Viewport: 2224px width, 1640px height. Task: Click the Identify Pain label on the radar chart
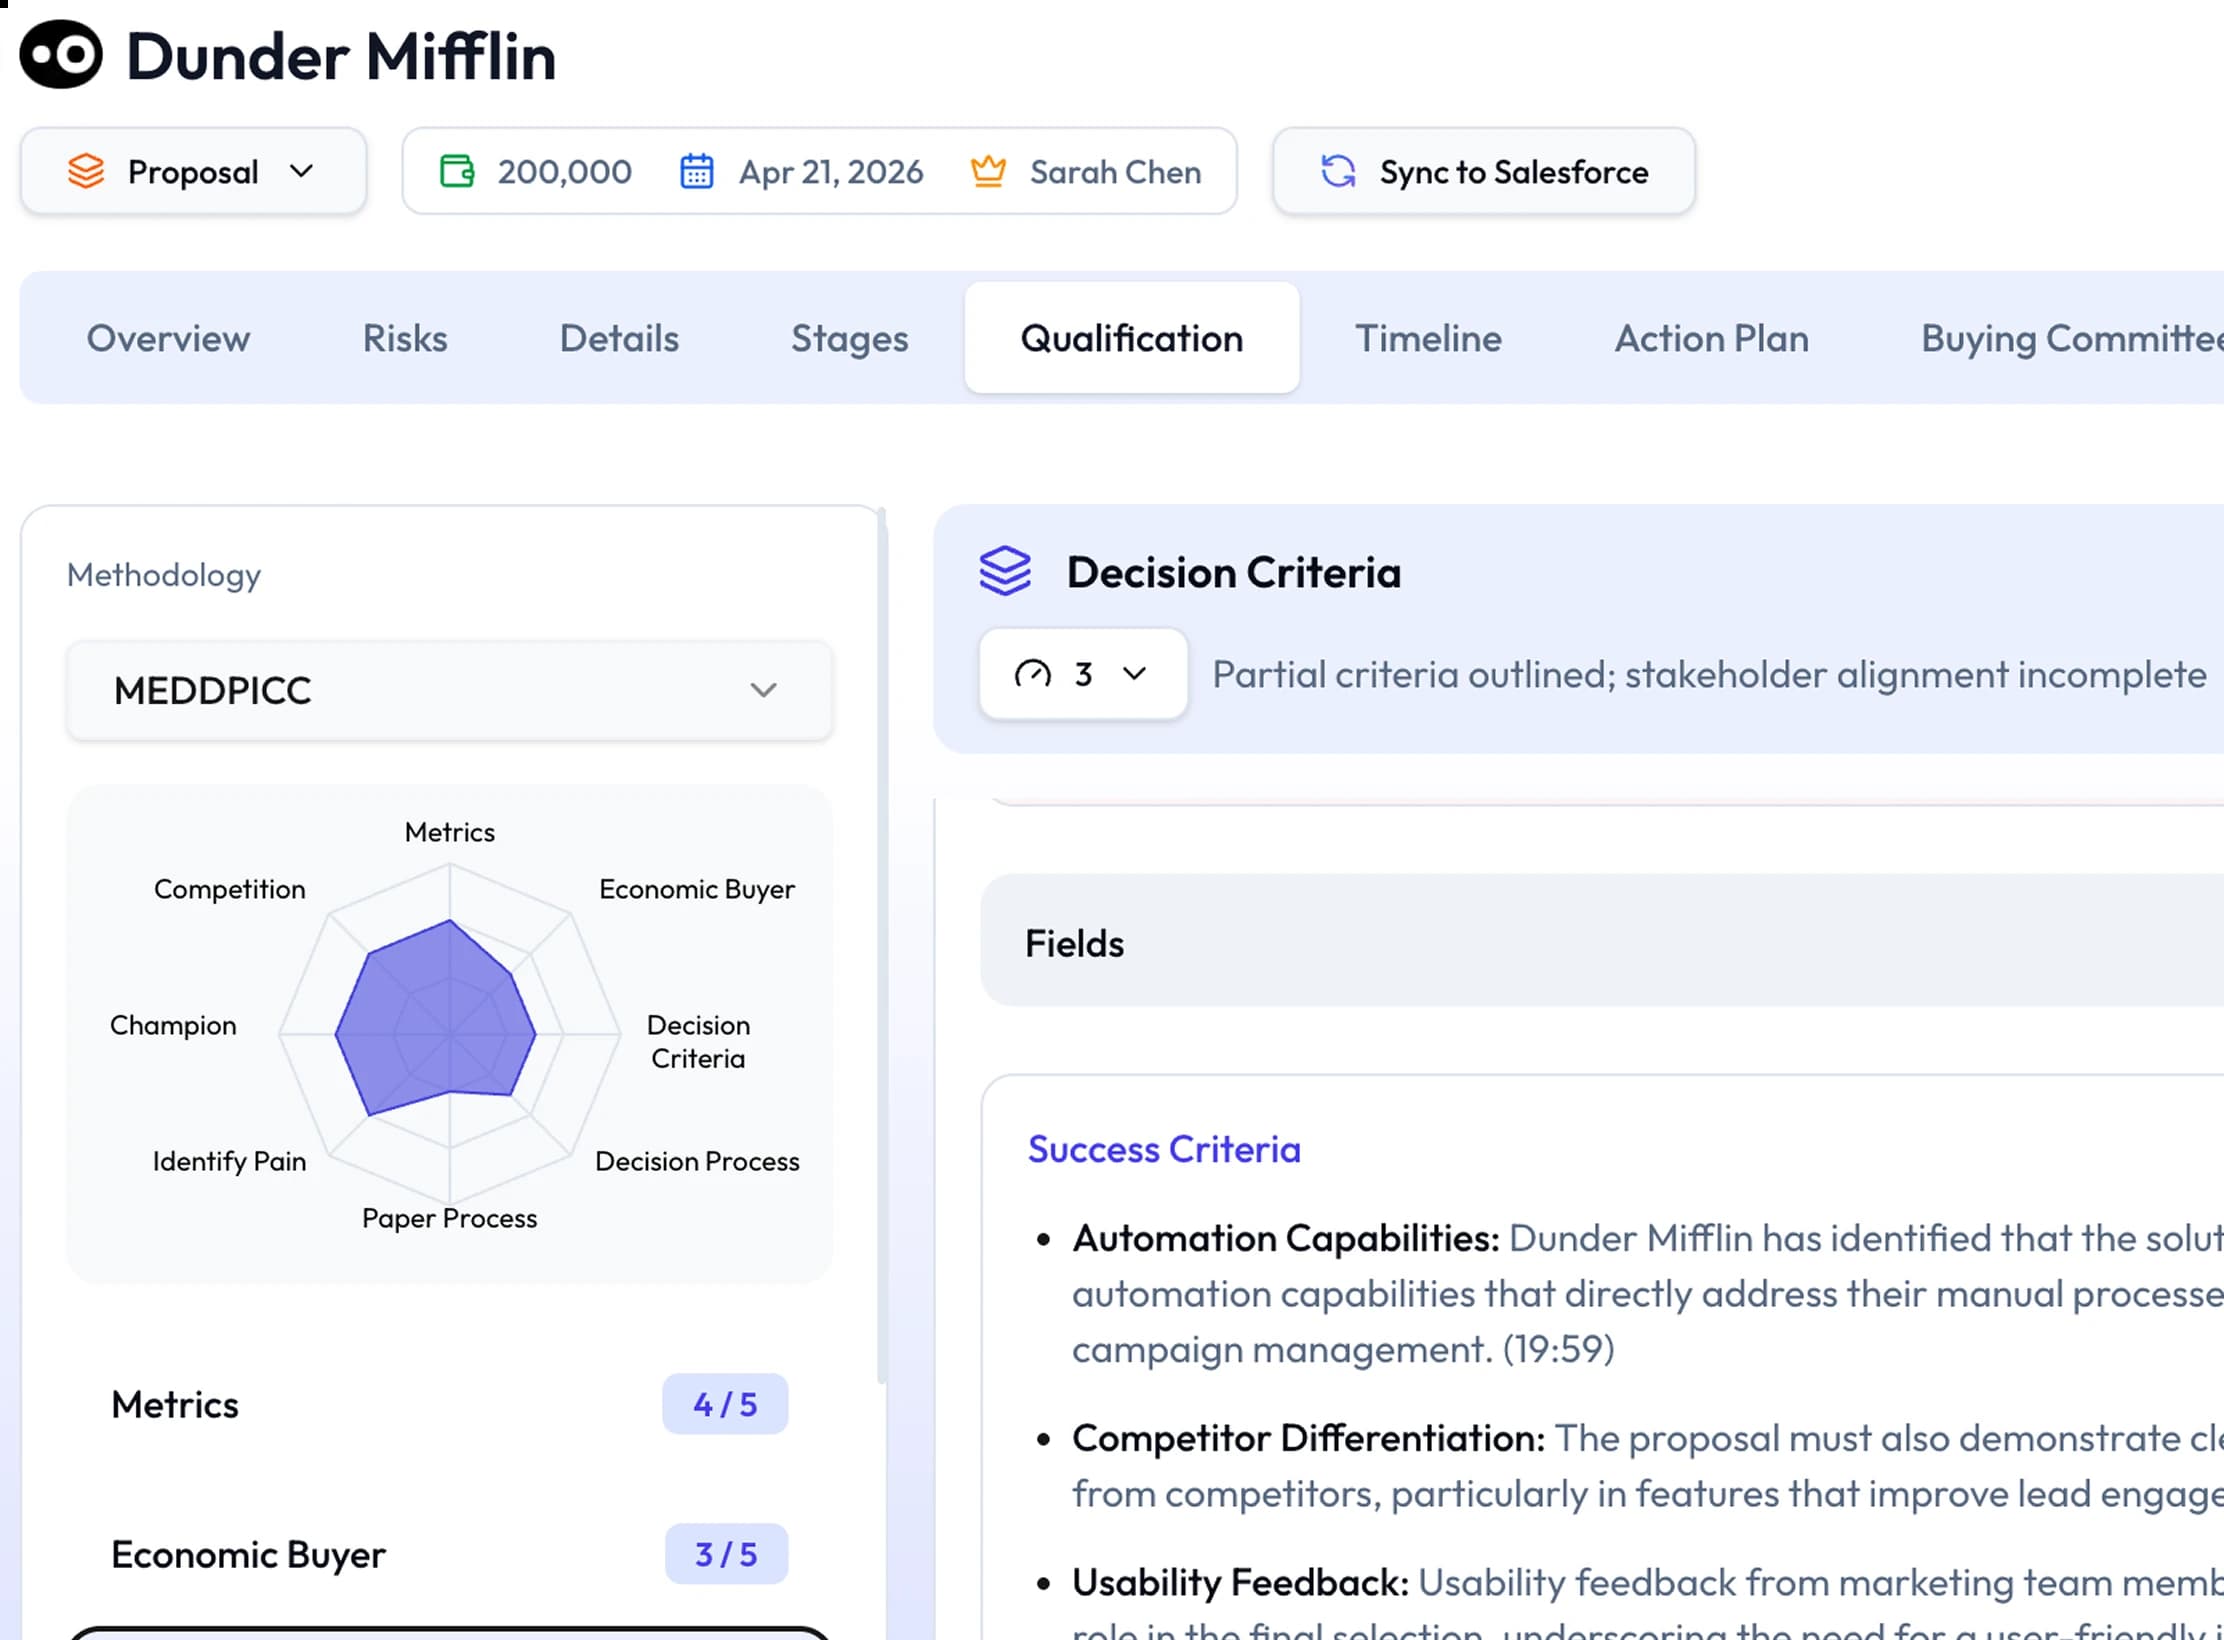229,1161
